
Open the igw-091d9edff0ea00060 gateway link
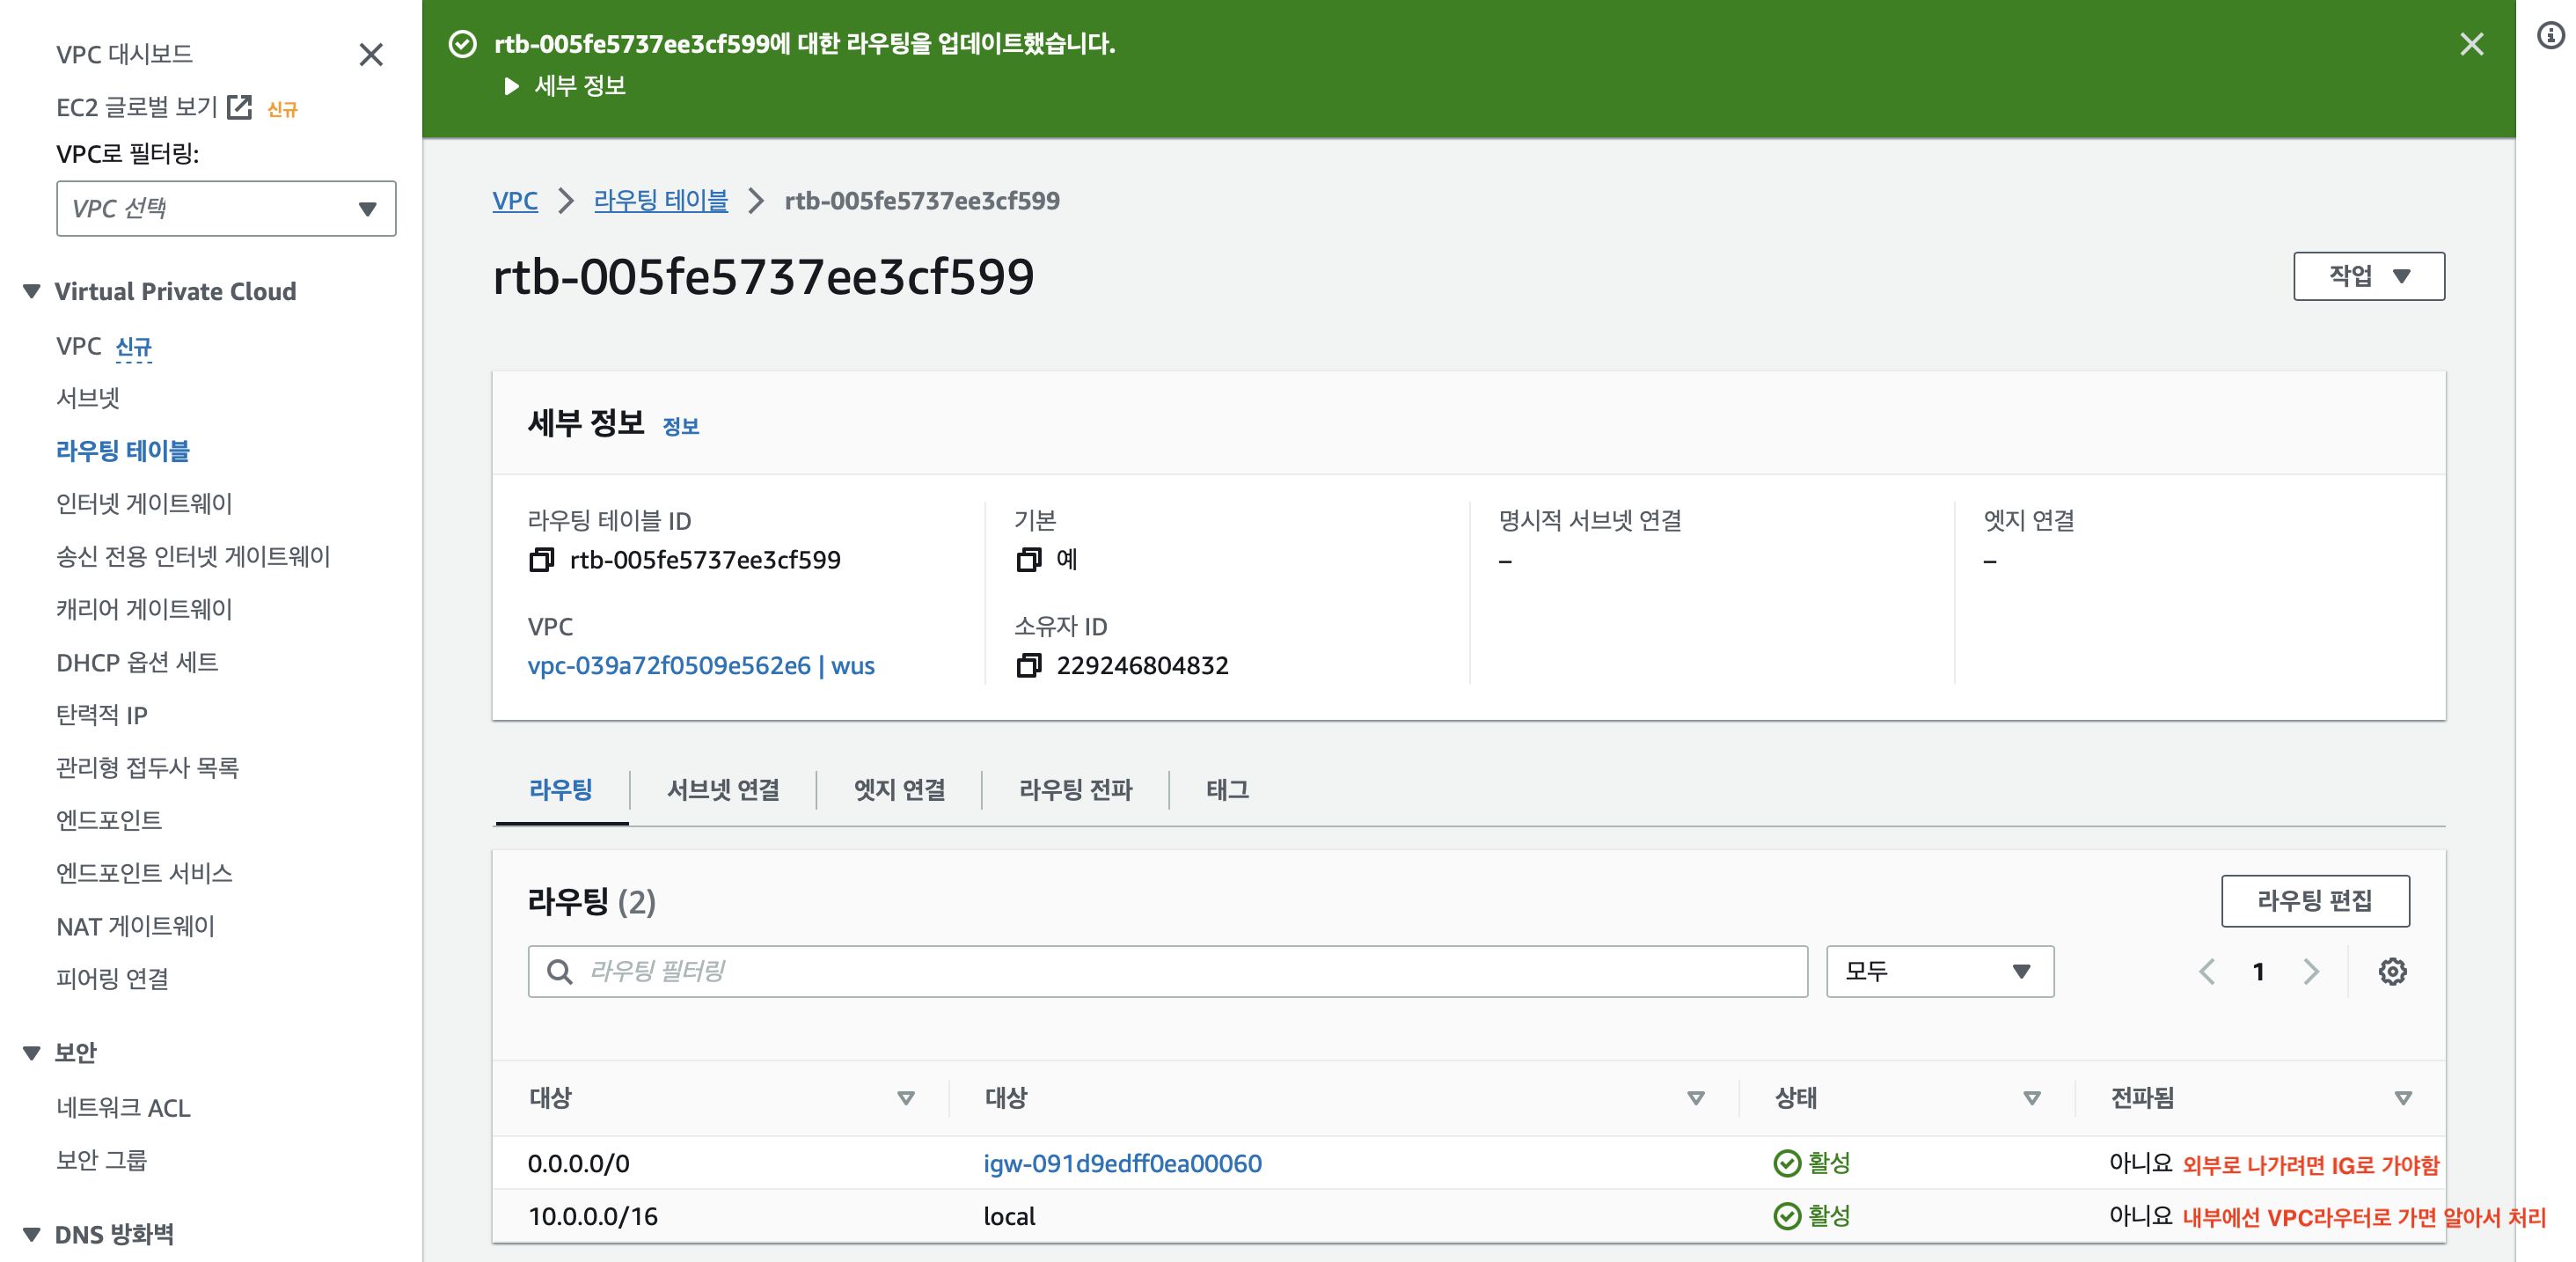1122,1163
